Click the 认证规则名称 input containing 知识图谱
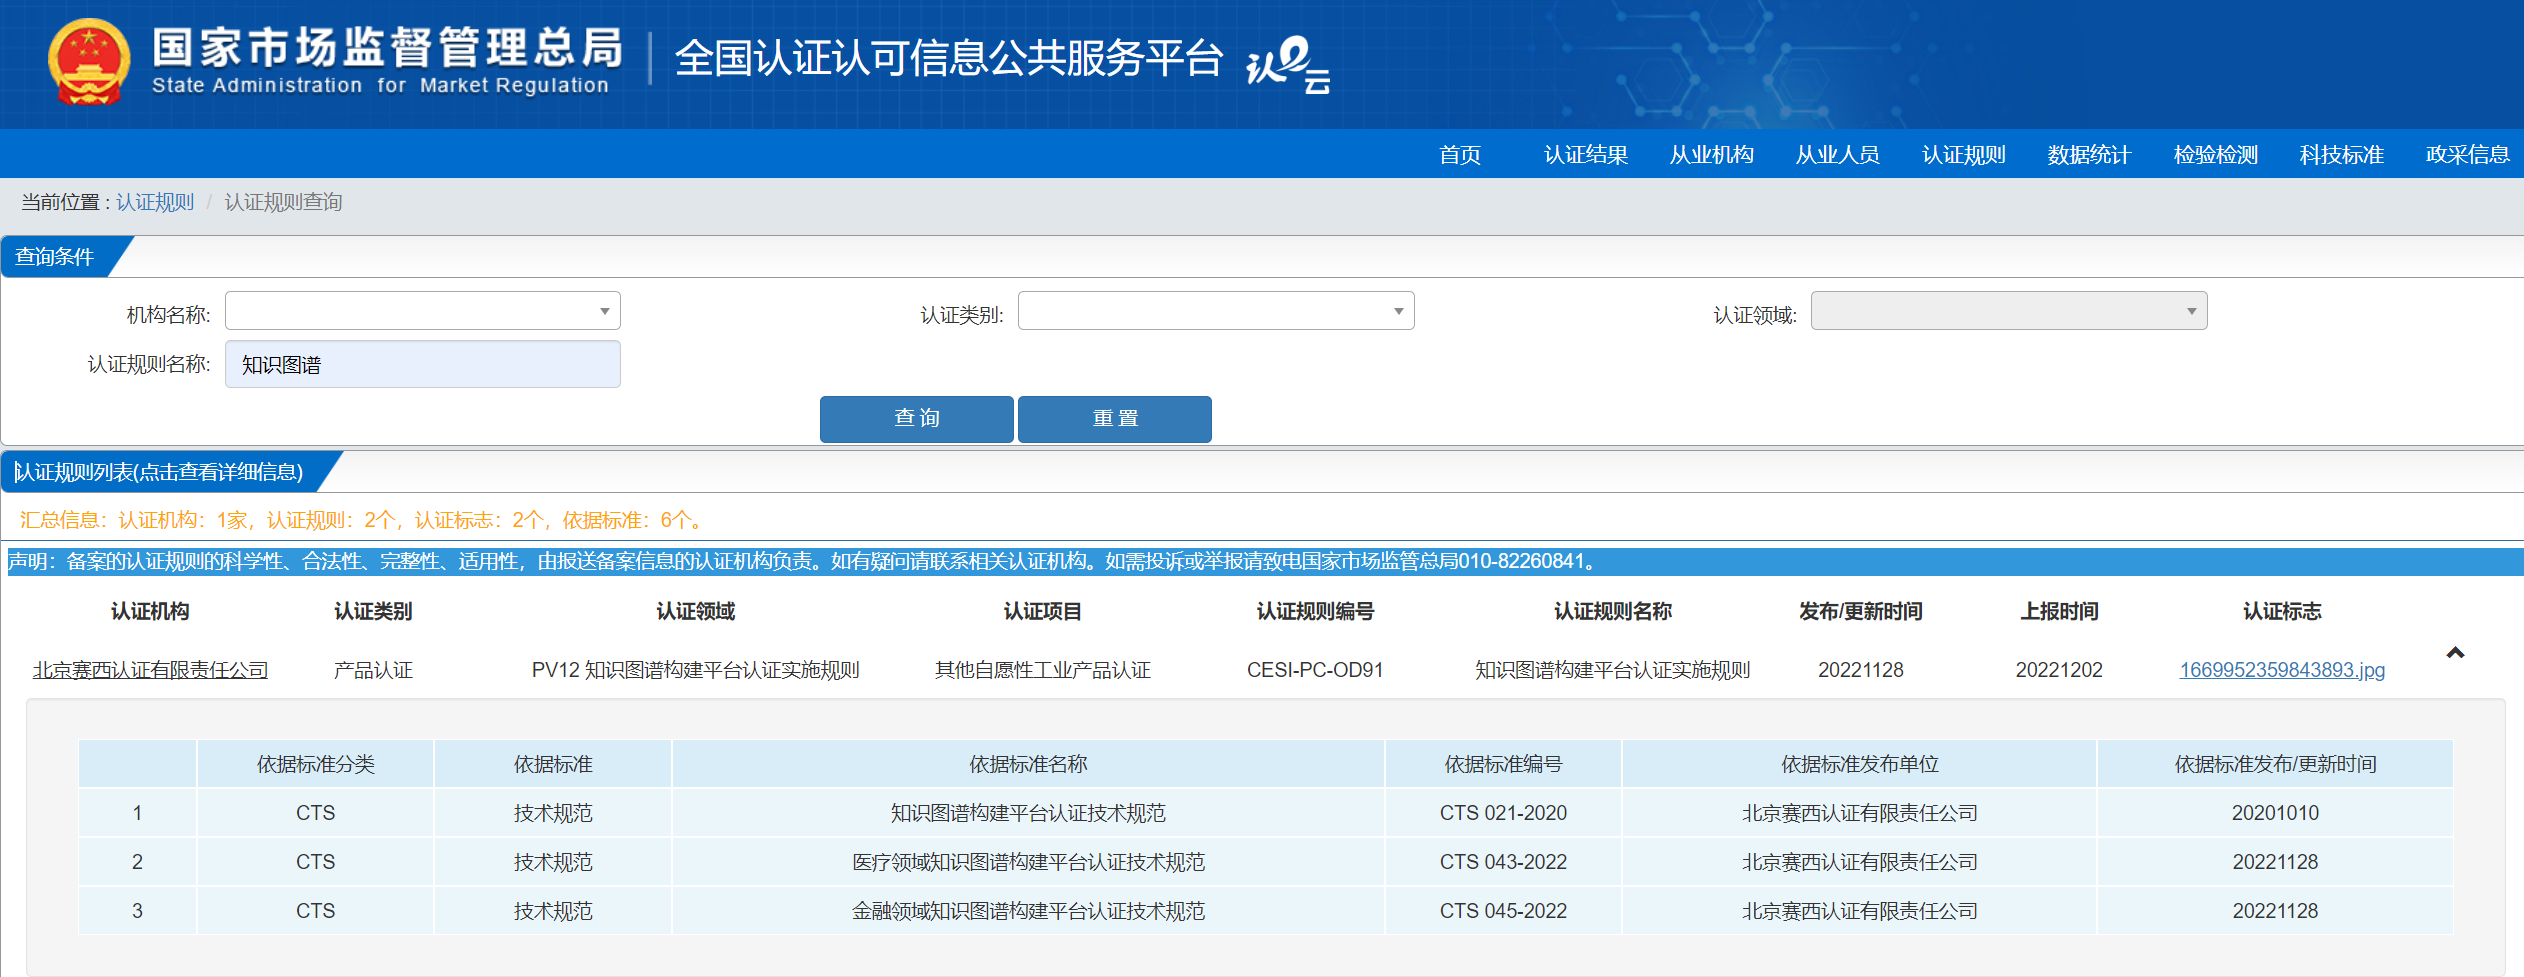The height and width of the screenshot is (977, 2524). pyautogui.click(x=422, y=363)
